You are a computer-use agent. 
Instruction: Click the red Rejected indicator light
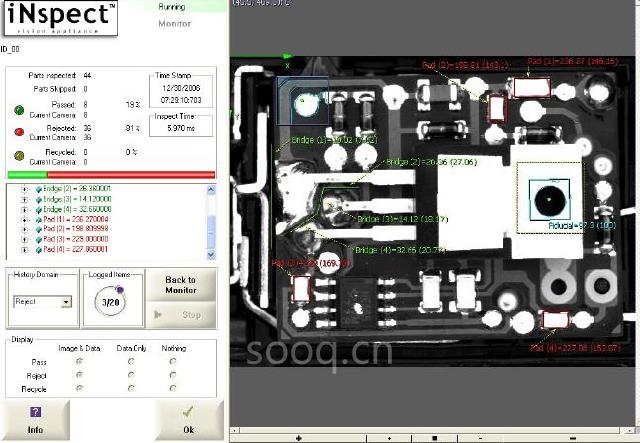19,131
